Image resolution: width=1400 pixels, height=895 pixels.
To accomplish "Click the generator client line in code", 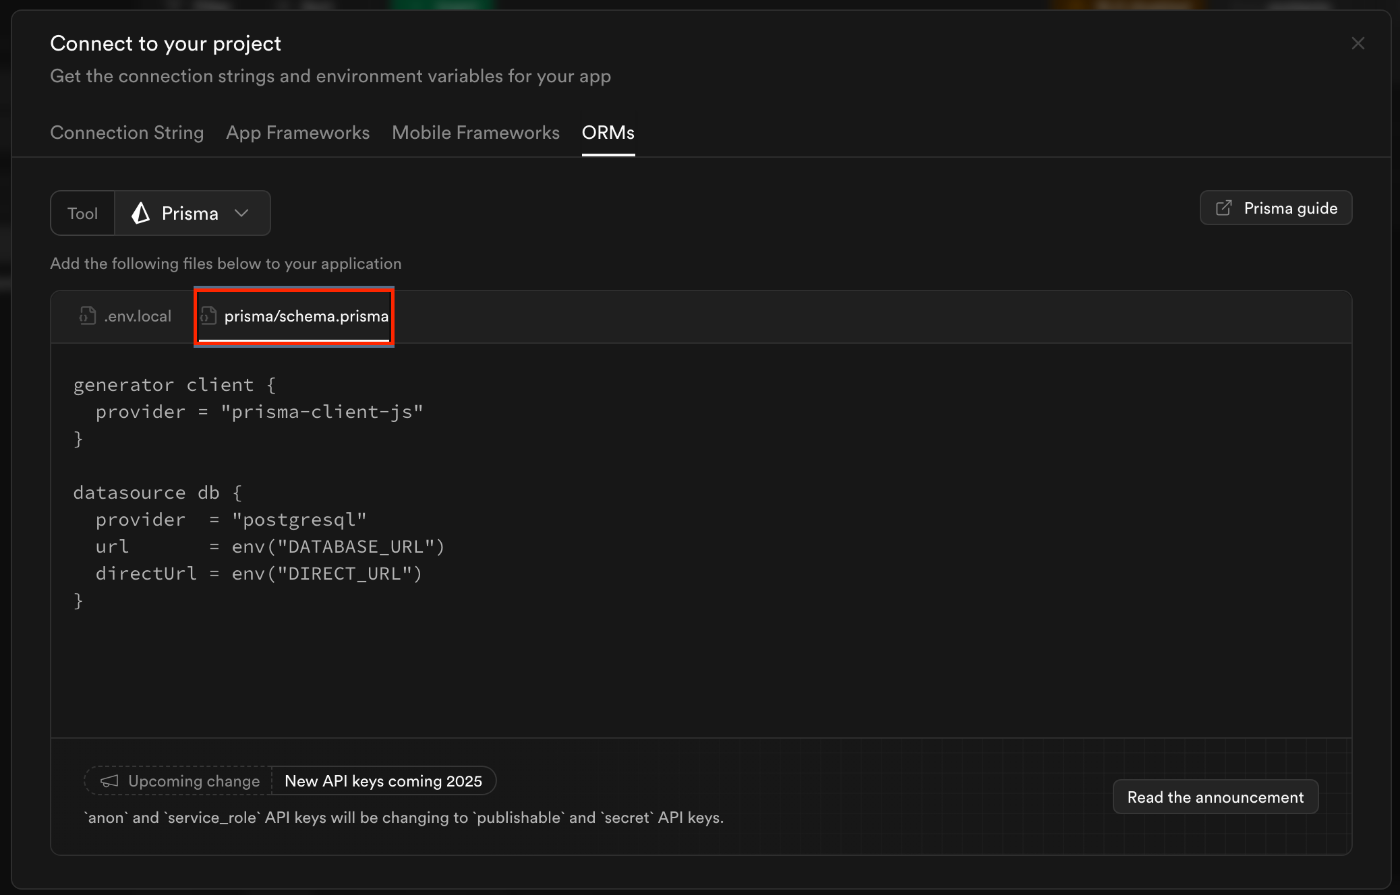I will point(174,384).
